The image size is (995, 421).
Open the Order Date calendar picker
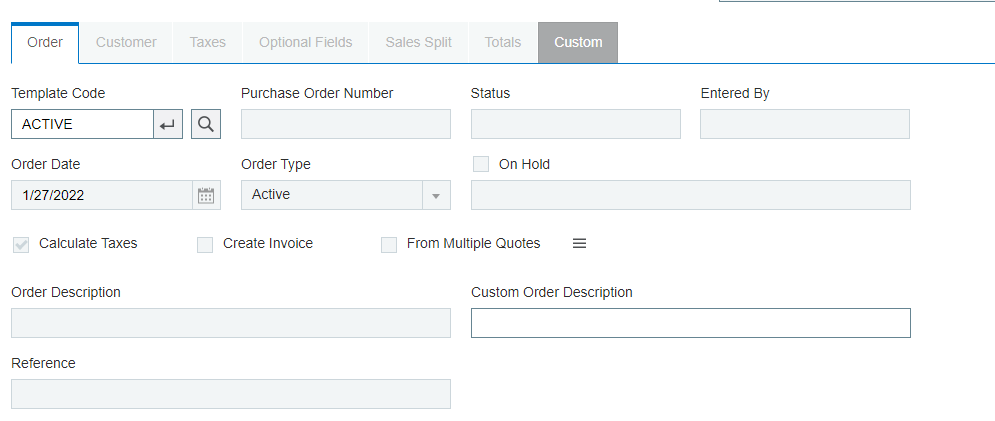(x=206, y=195)
